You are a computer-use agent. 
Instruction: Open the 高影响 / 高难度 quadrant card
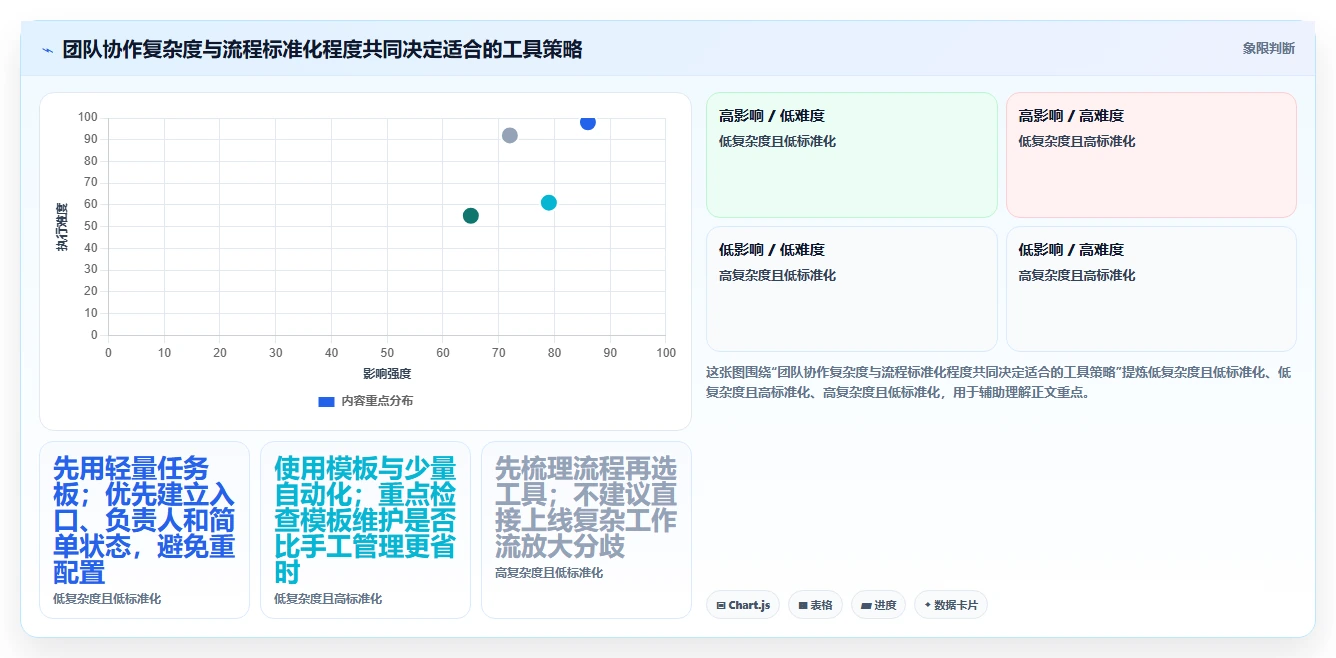(1151, 155)
